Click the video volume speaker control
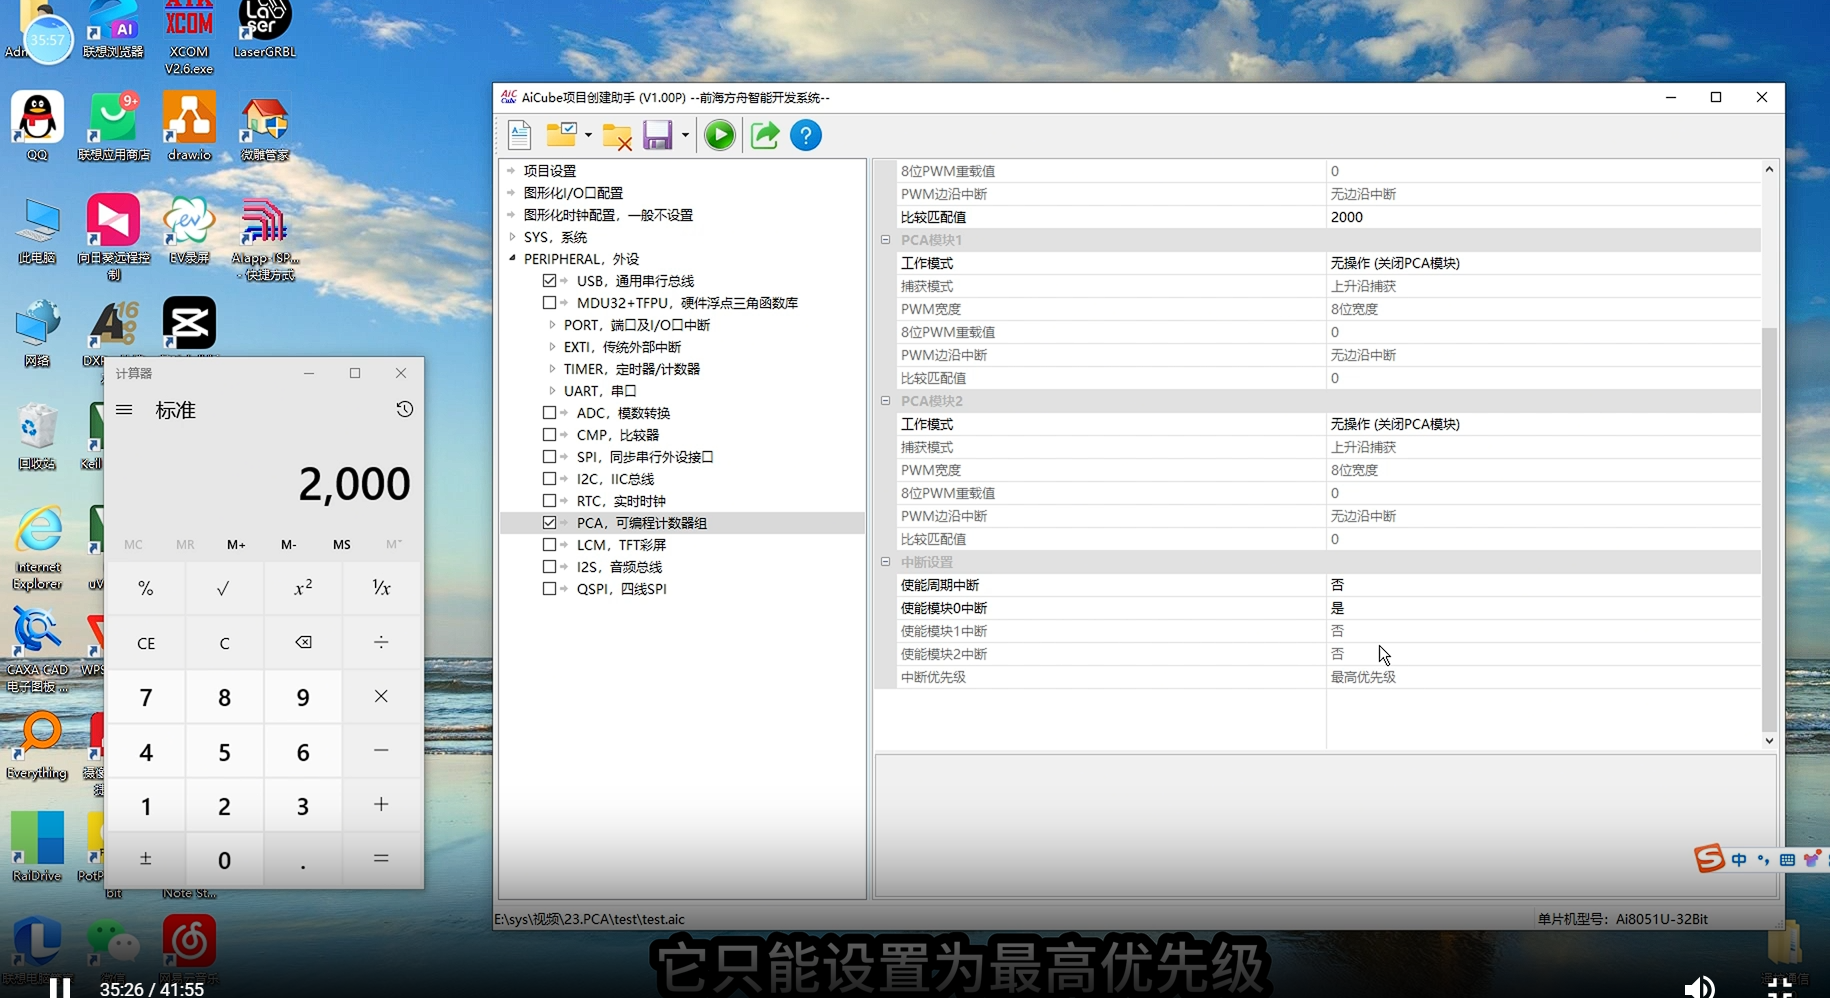The image size is (1830, 998). pyautogui.click(x=1698, y=988)
